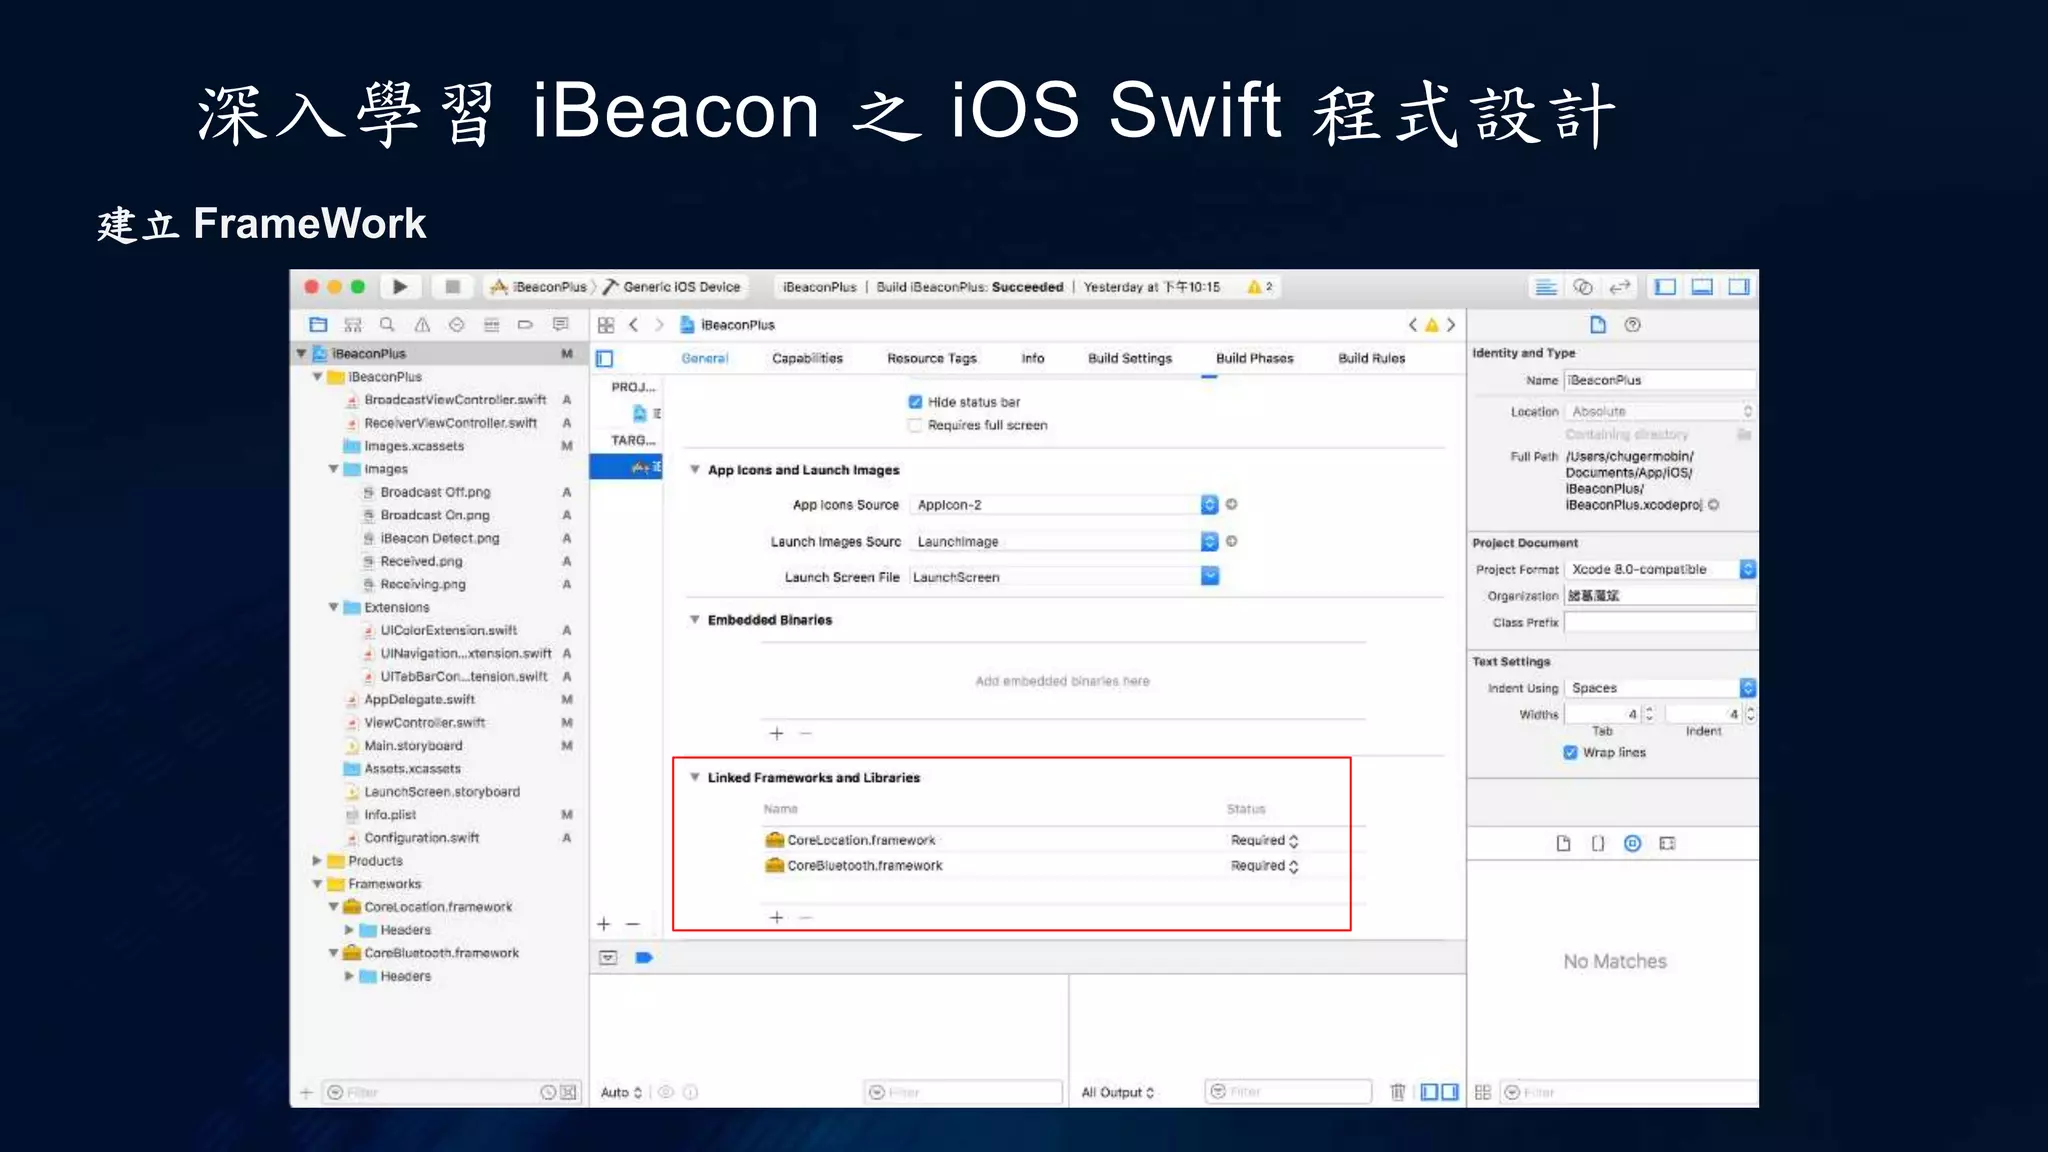The height and width of the screenshot is (1152, 2048).
Task: Switch to the Build Rules tab
Action: [x=1371, y=358]
